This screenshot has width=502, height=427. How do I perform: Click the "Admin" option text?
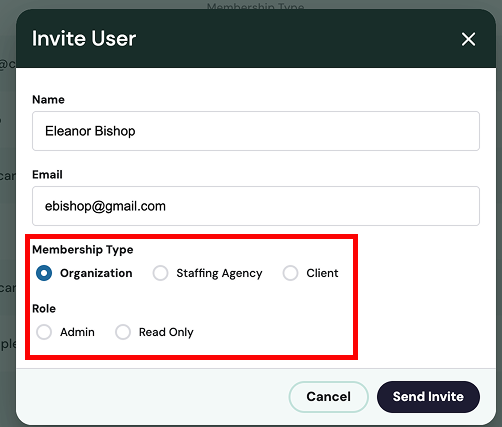click(x=77, y=332)
